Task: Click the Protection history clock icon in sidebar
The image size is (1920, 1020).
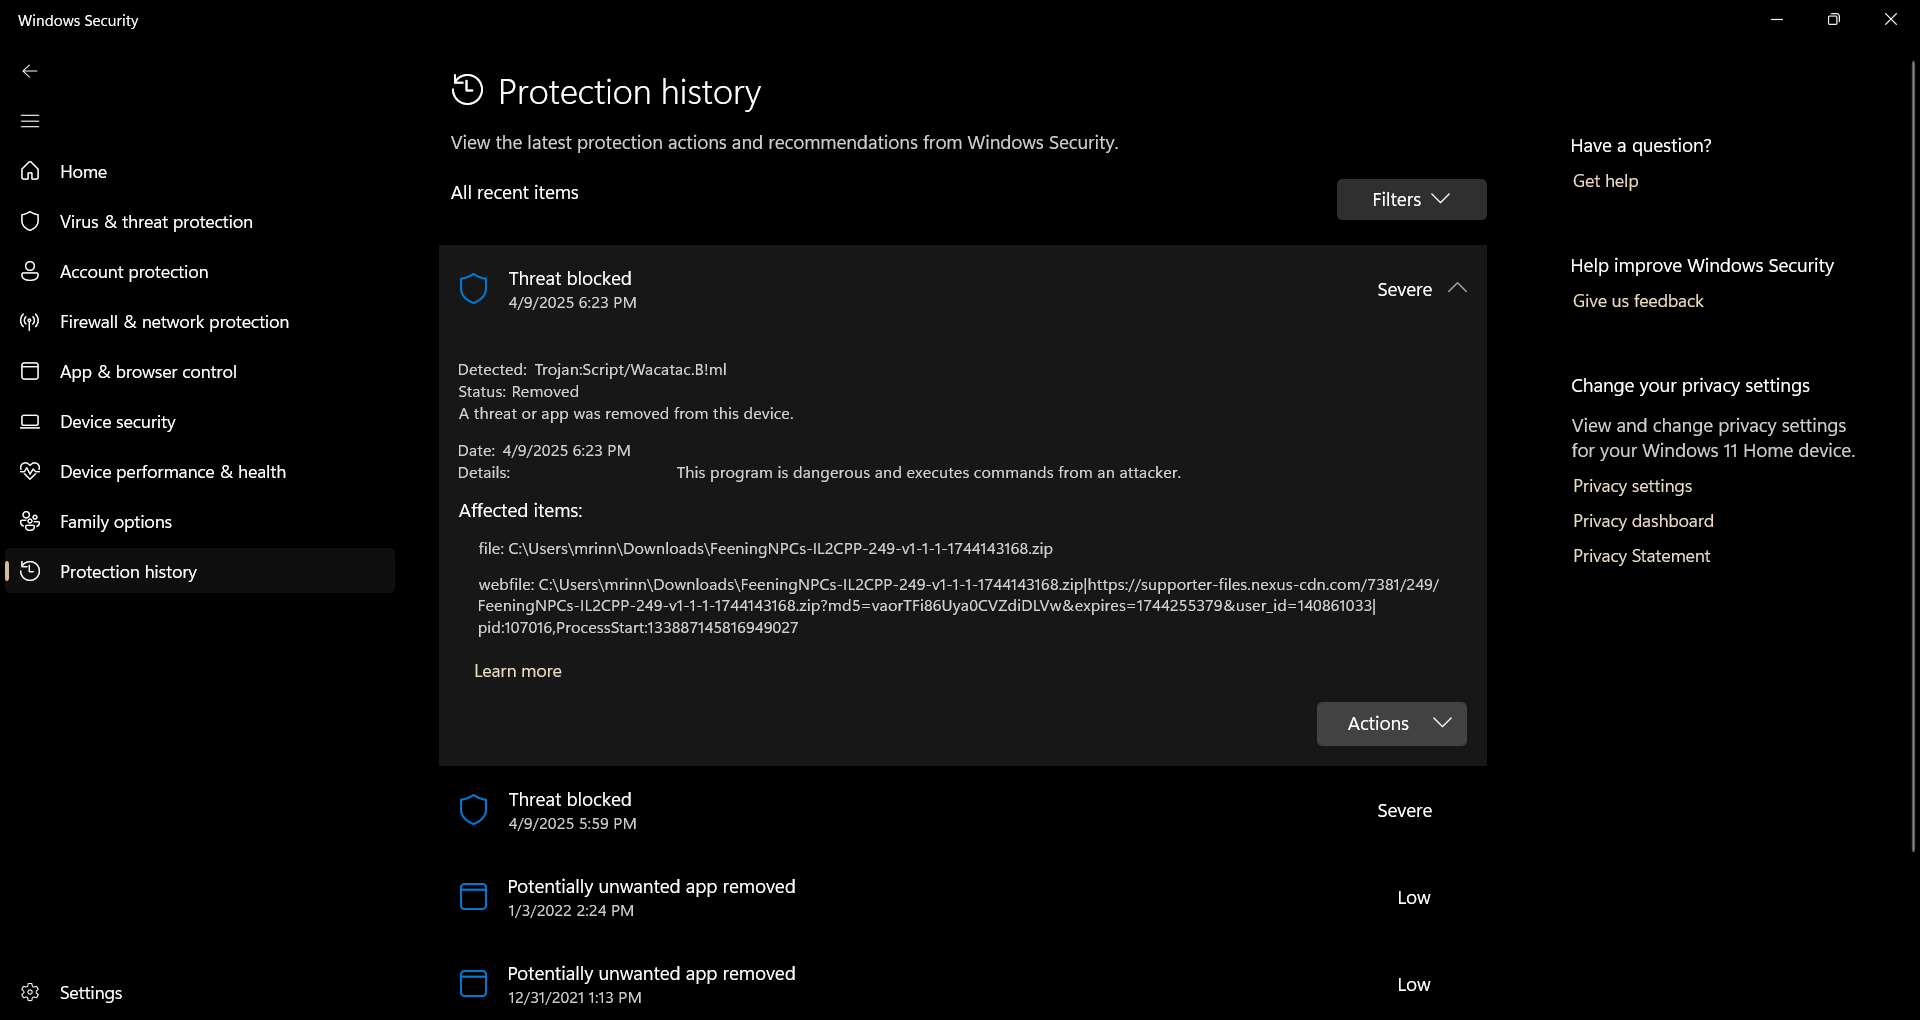Action: coord(30,571)
